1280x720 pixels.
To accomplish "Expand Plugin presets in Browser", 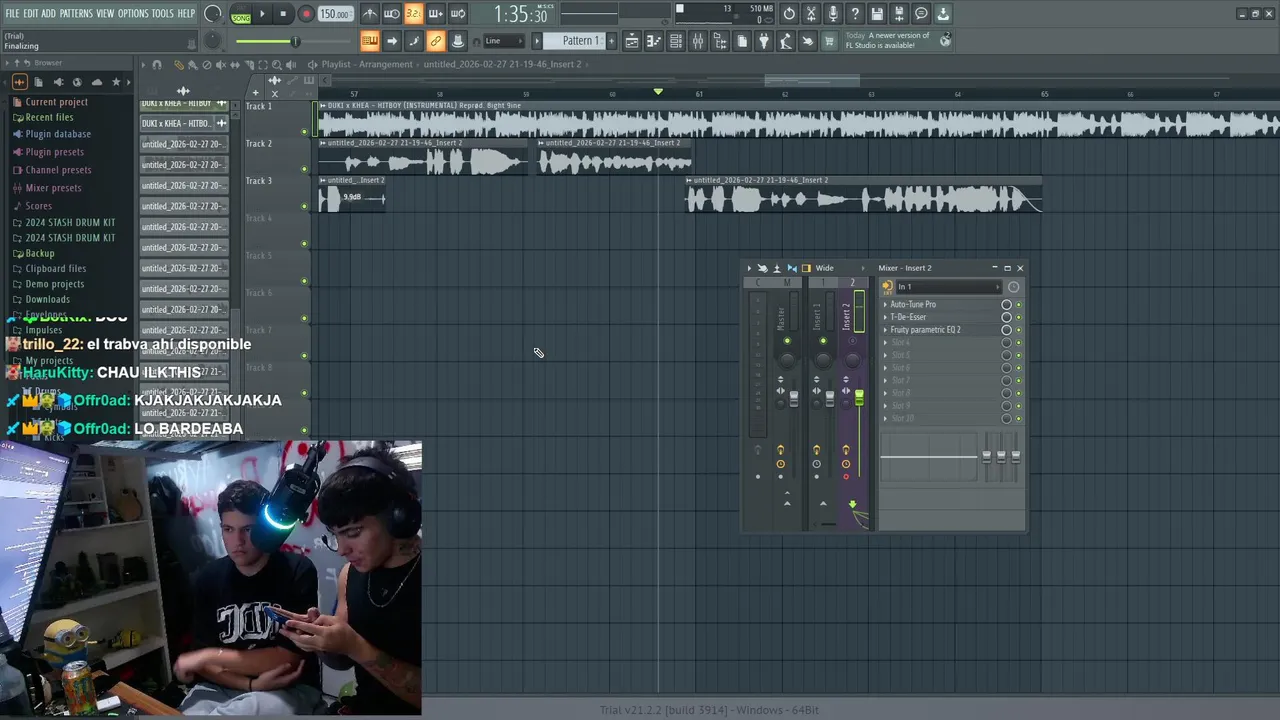I will click(54, 152).
